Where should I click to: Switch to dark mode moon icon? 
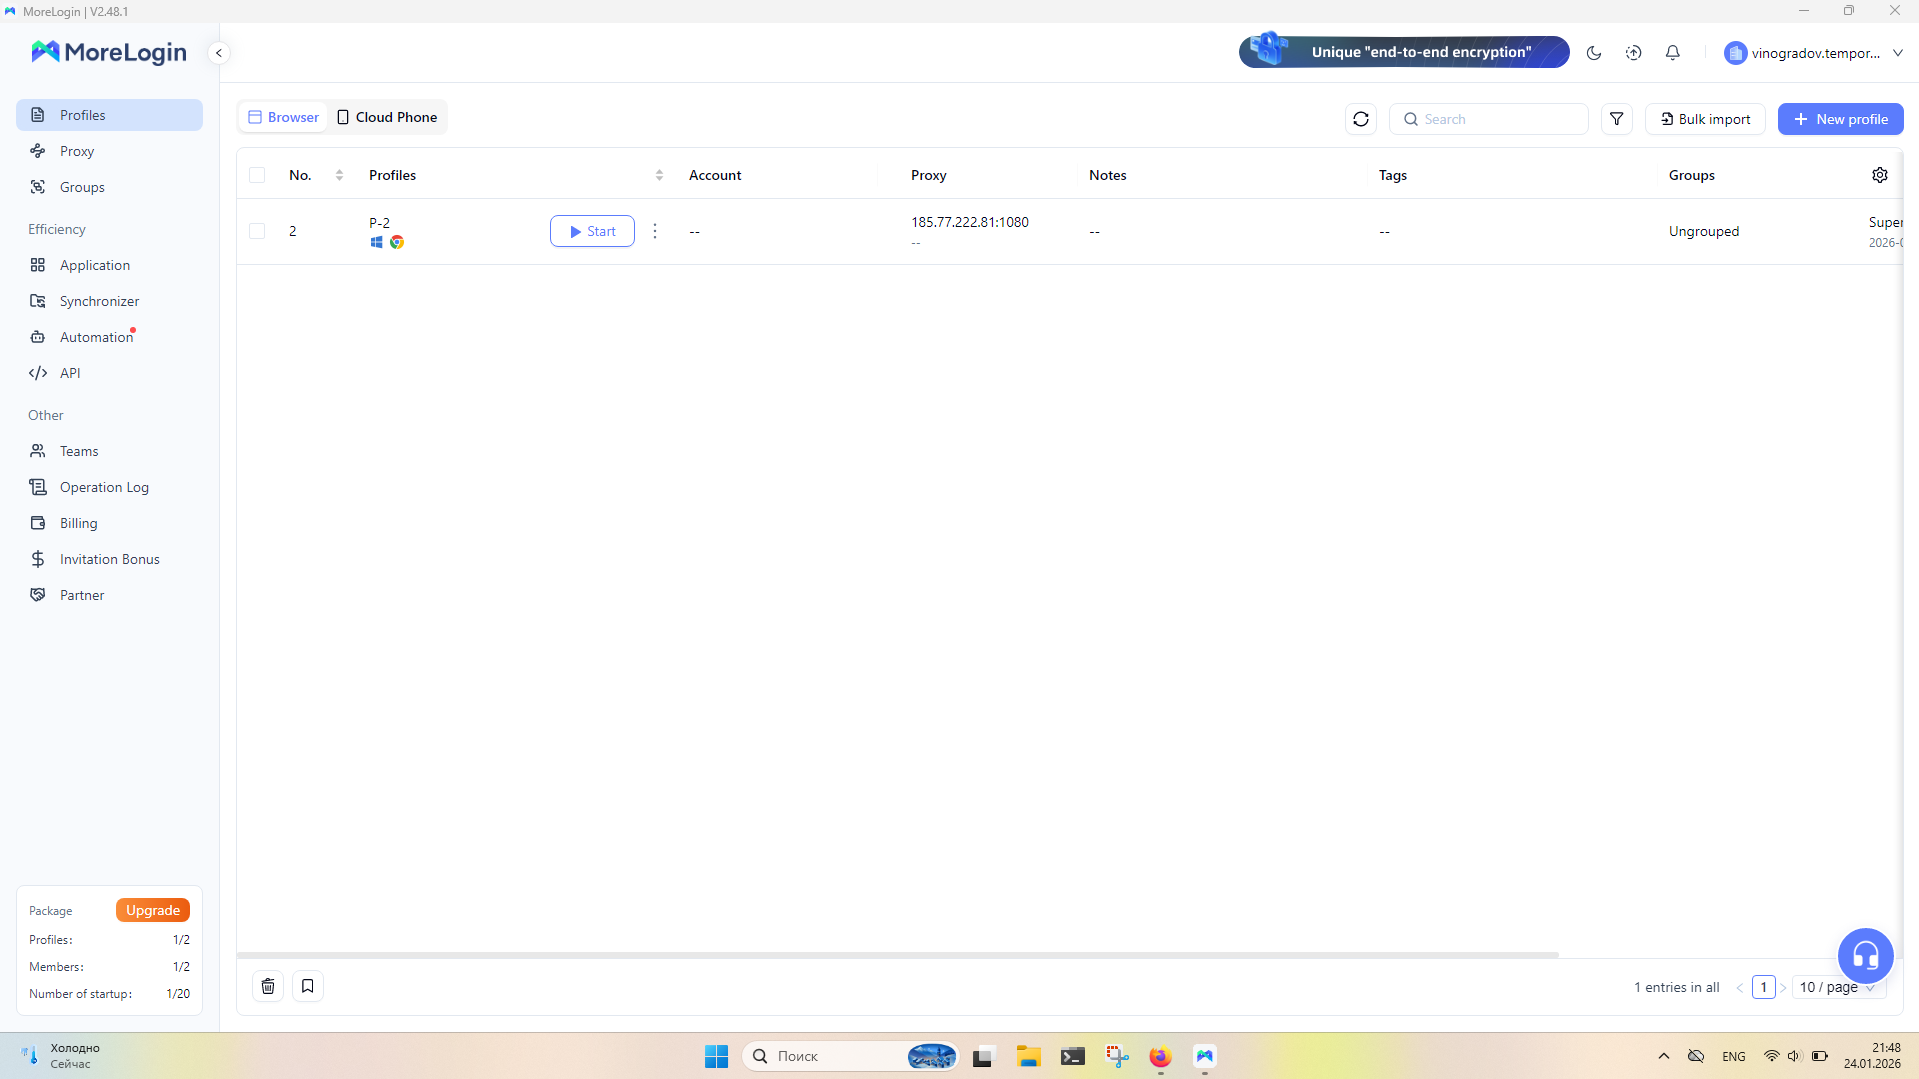pos(1594,53)
